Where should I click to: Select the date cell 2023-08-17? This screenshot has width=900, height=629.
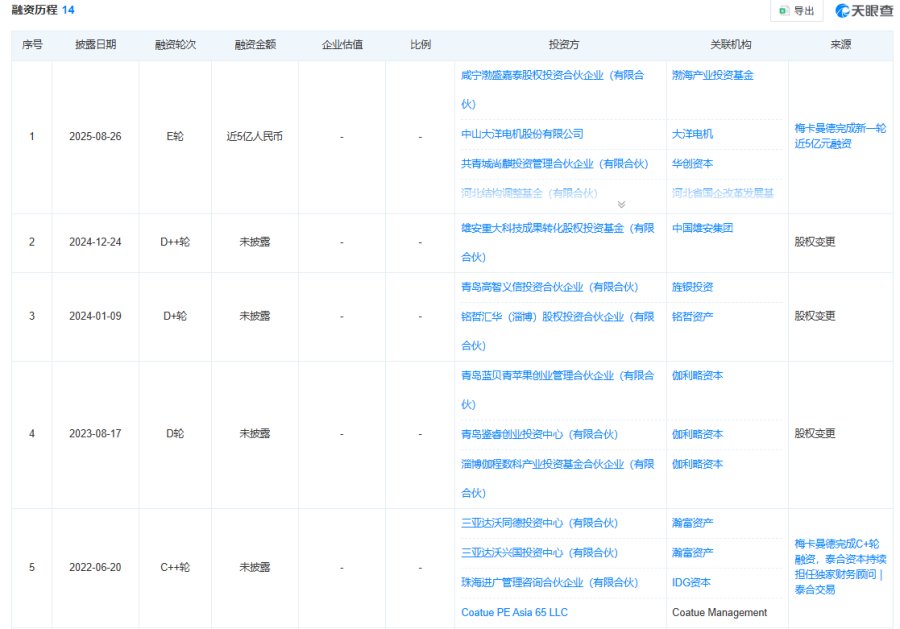tap(95, 434)
